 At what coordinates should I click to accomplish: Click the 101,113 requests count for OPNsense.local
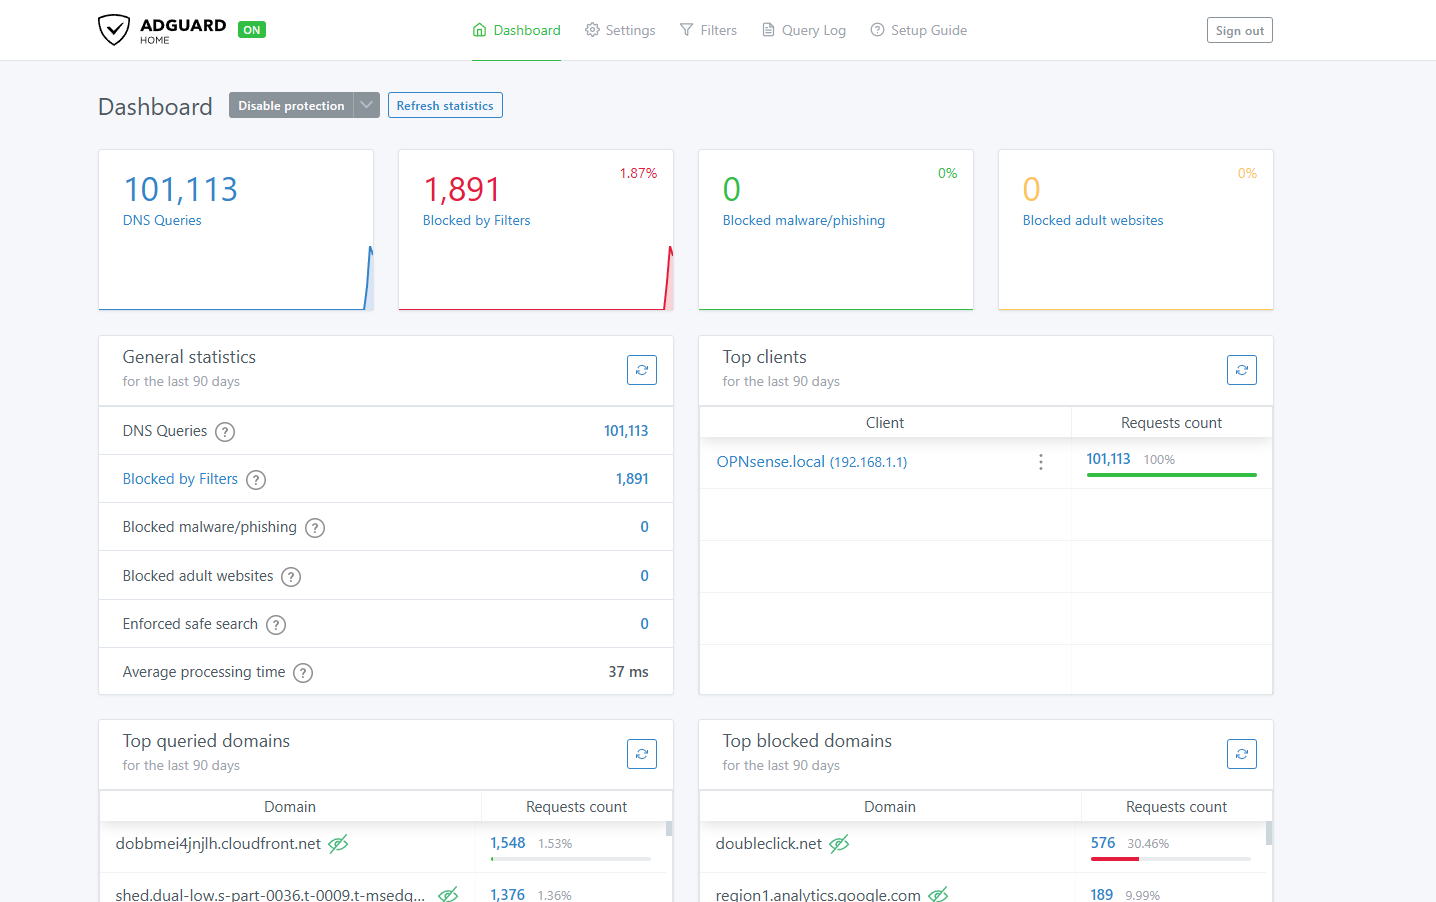[1108, 459]
